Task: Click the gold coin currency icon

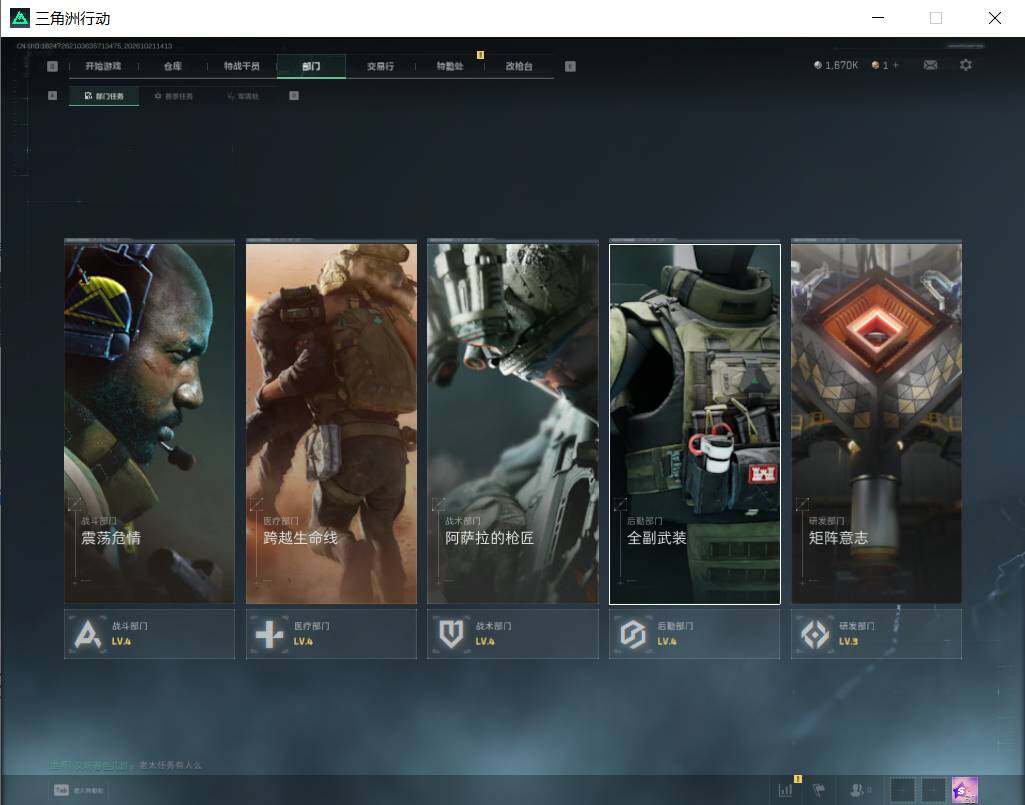Action: pos(875,65)
